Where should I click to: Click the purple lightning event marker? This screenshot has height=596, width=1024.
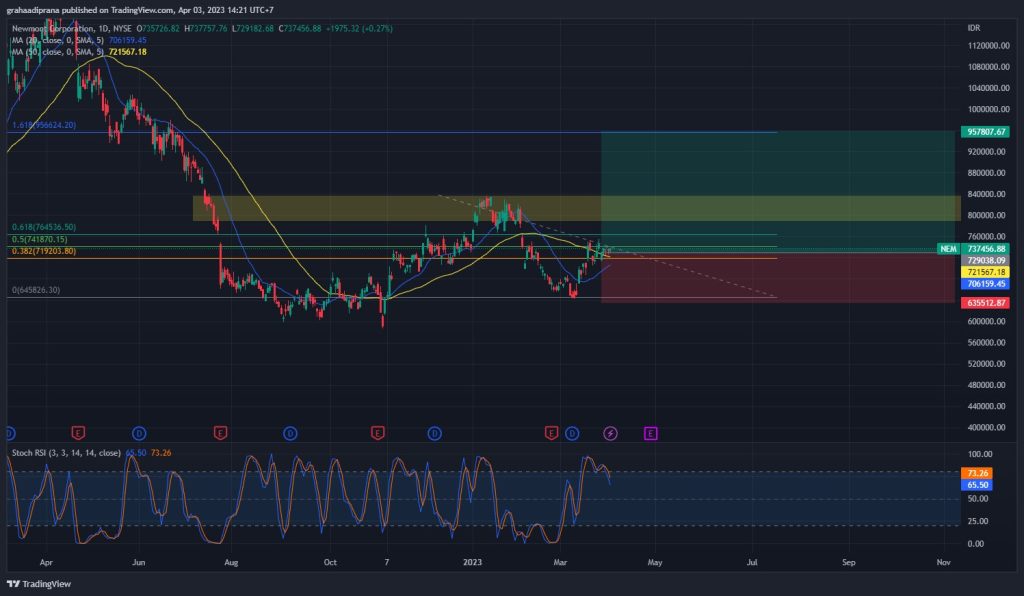click(610, 433)
